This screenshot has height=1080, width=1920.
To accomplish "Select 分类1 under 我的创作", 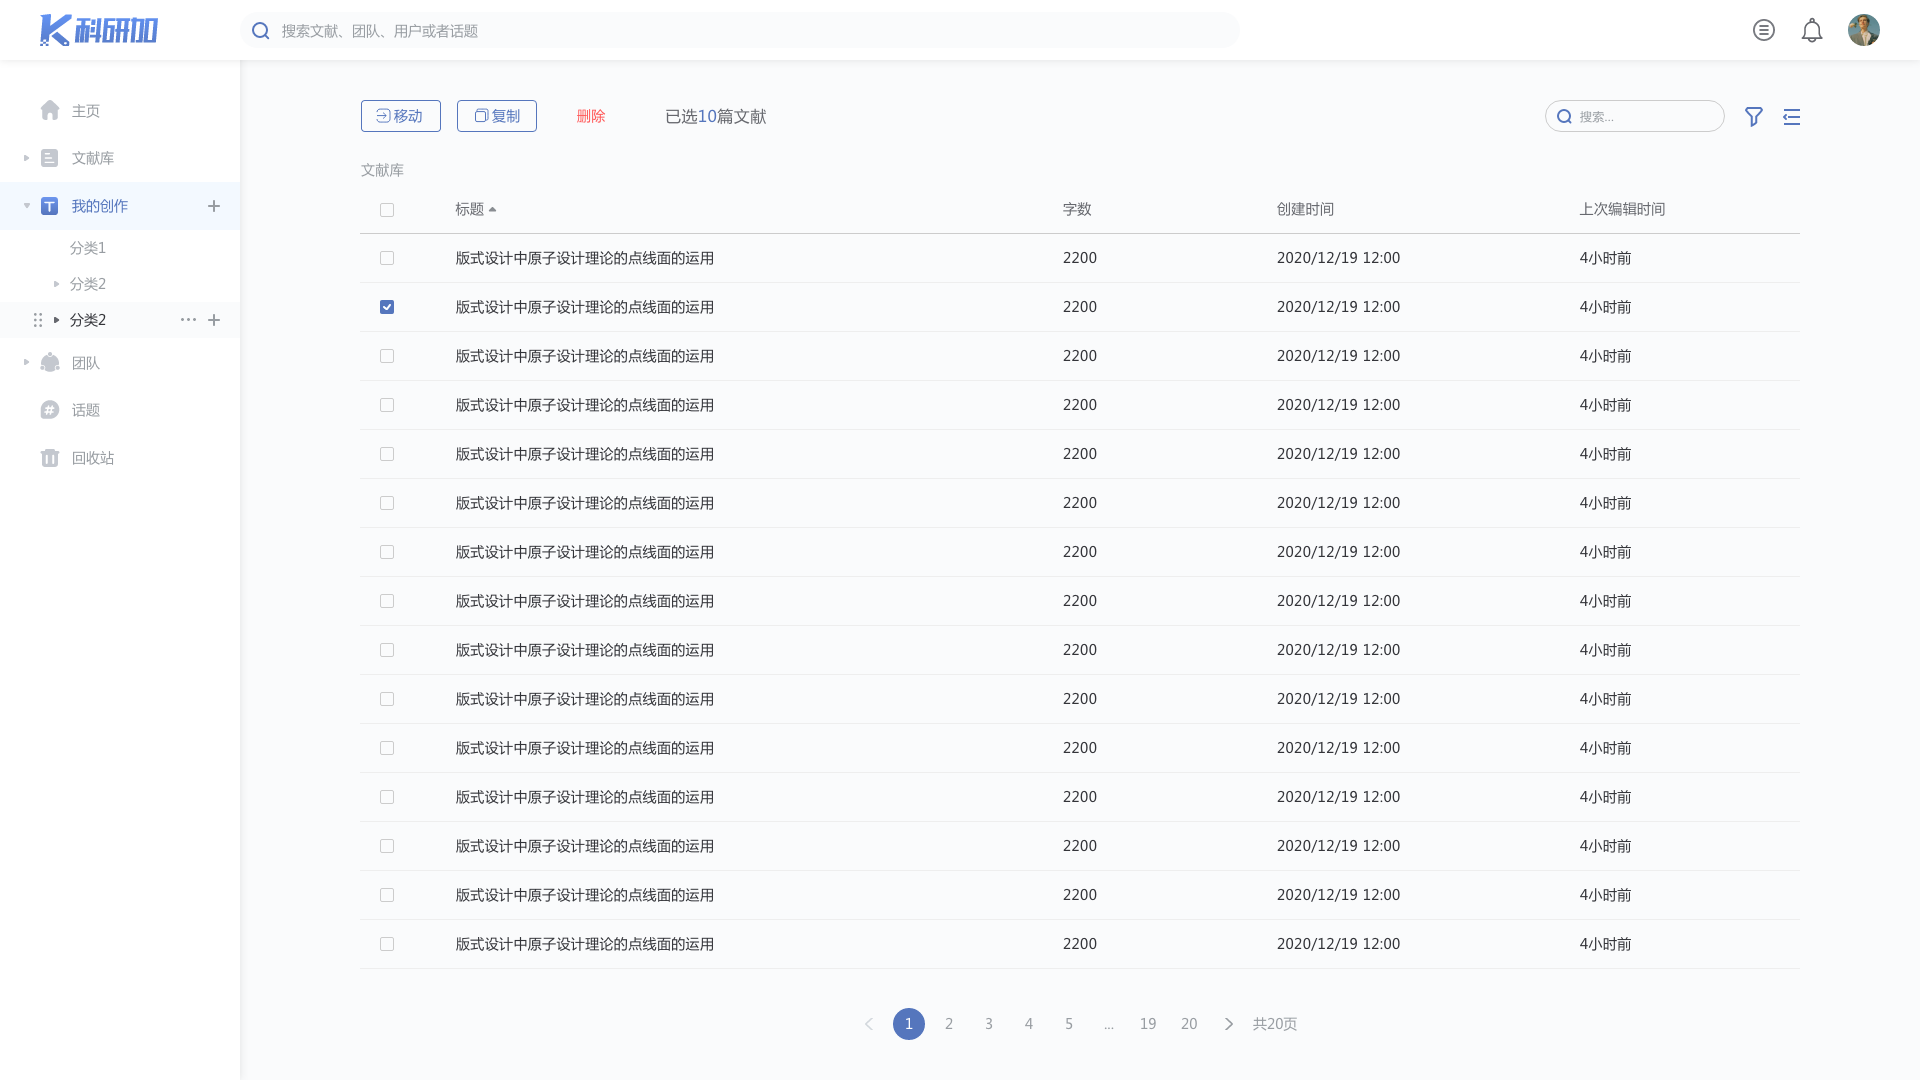I will 88,248.
